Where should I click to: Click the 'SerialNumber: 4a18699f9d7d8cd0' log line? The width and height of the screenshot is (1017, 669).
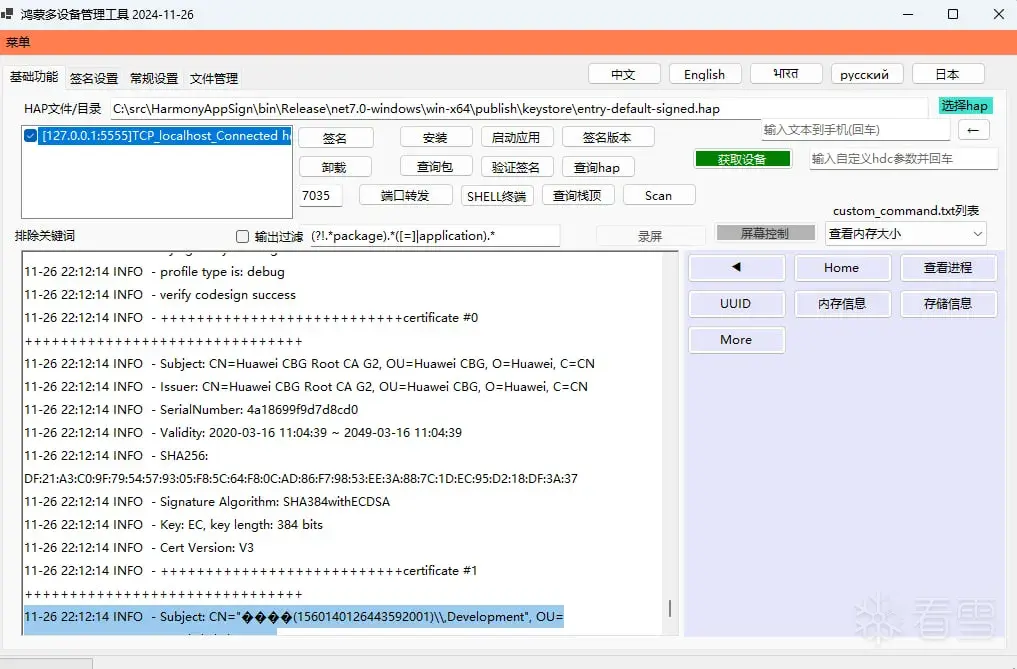tap(191, 409)
